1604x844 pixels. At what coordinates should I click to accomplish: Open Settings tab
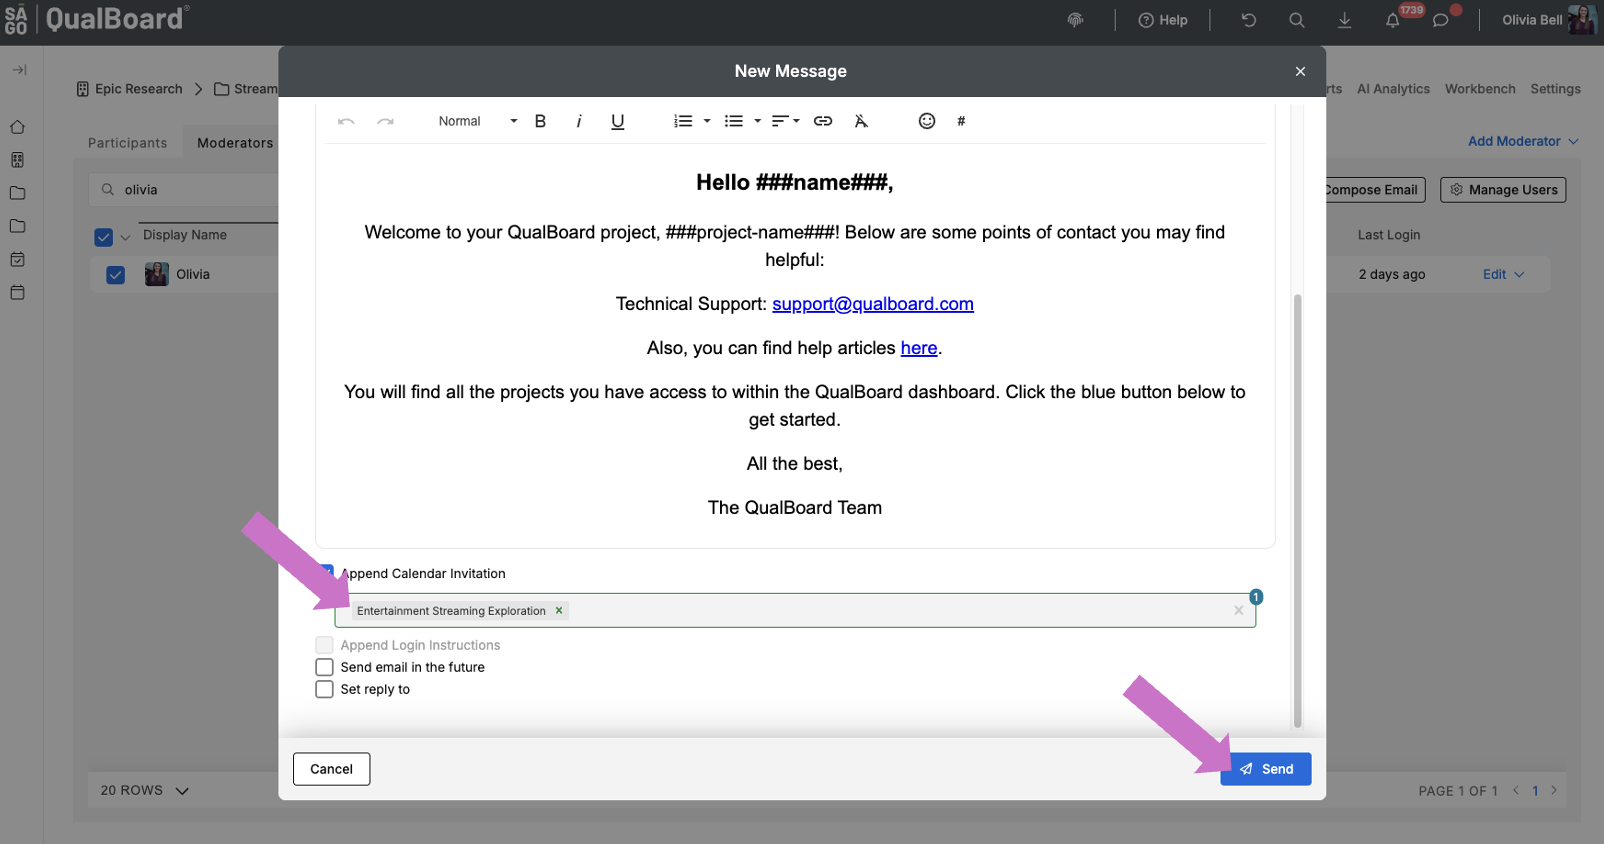[1555, 89]
